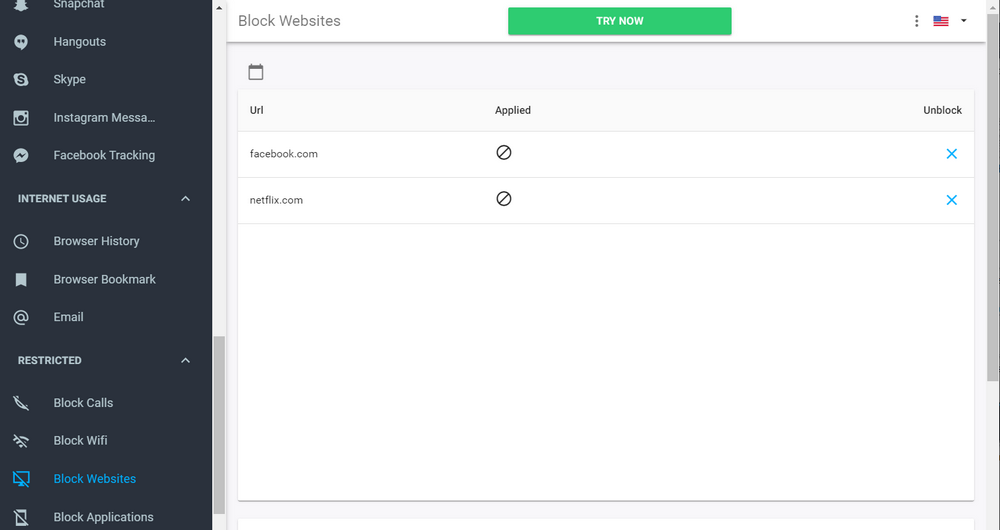
Task: Click the Block Wifi signal icon
Action: [21, 441]
